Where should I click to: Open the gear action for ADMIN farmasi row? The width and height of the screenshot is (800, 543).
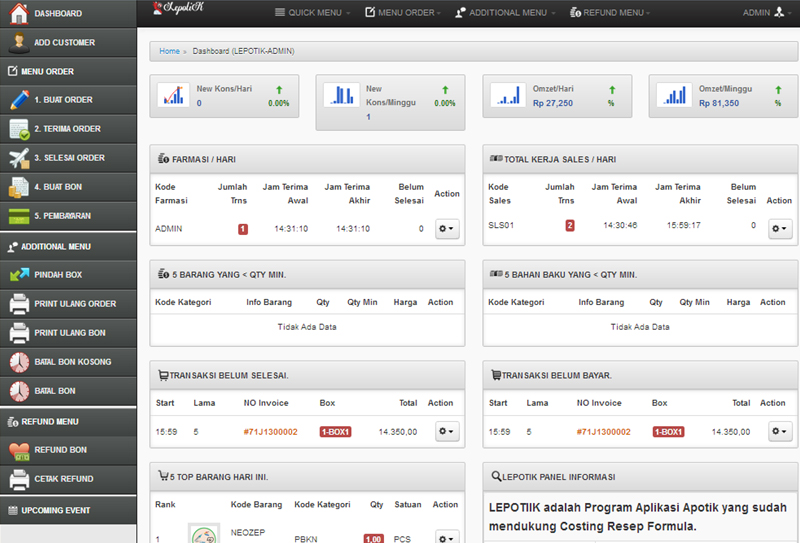coord(447,229)
